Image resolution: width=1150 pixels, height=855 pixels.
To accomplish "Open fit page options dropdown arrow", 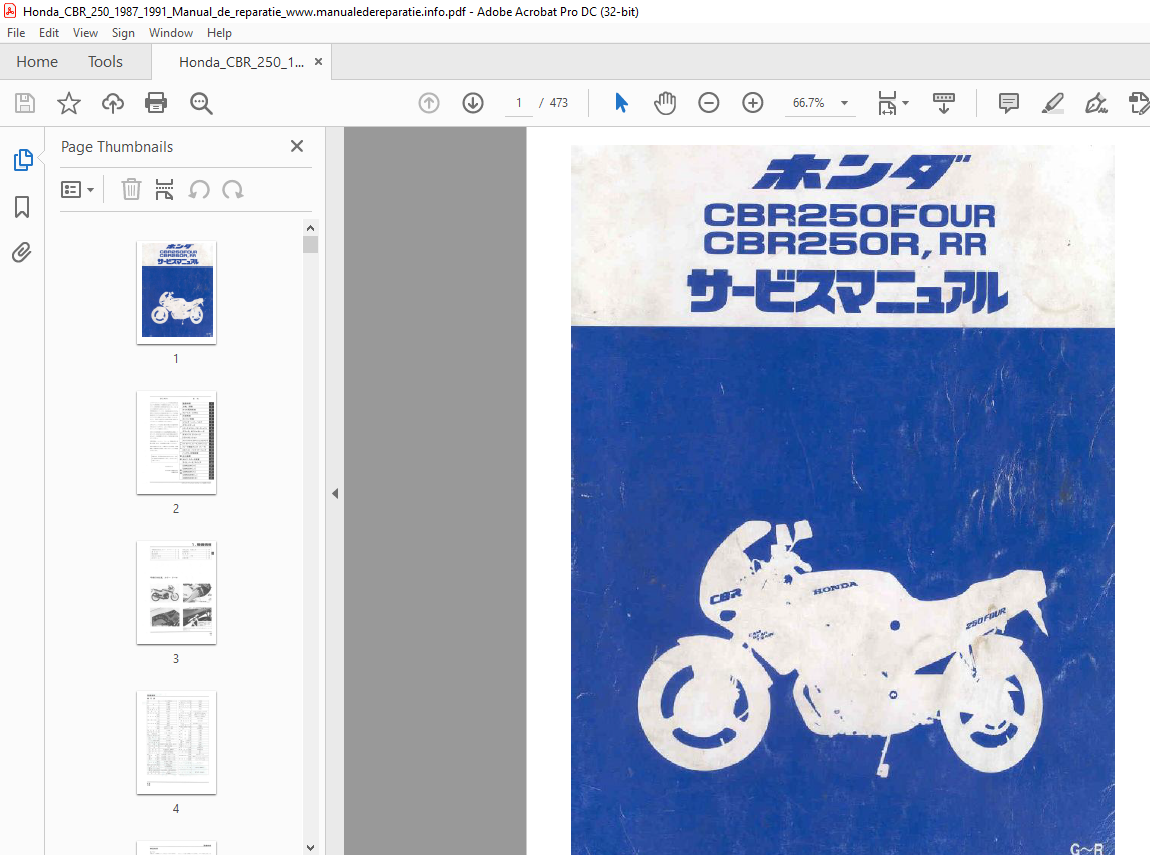I will pos(906,103).
